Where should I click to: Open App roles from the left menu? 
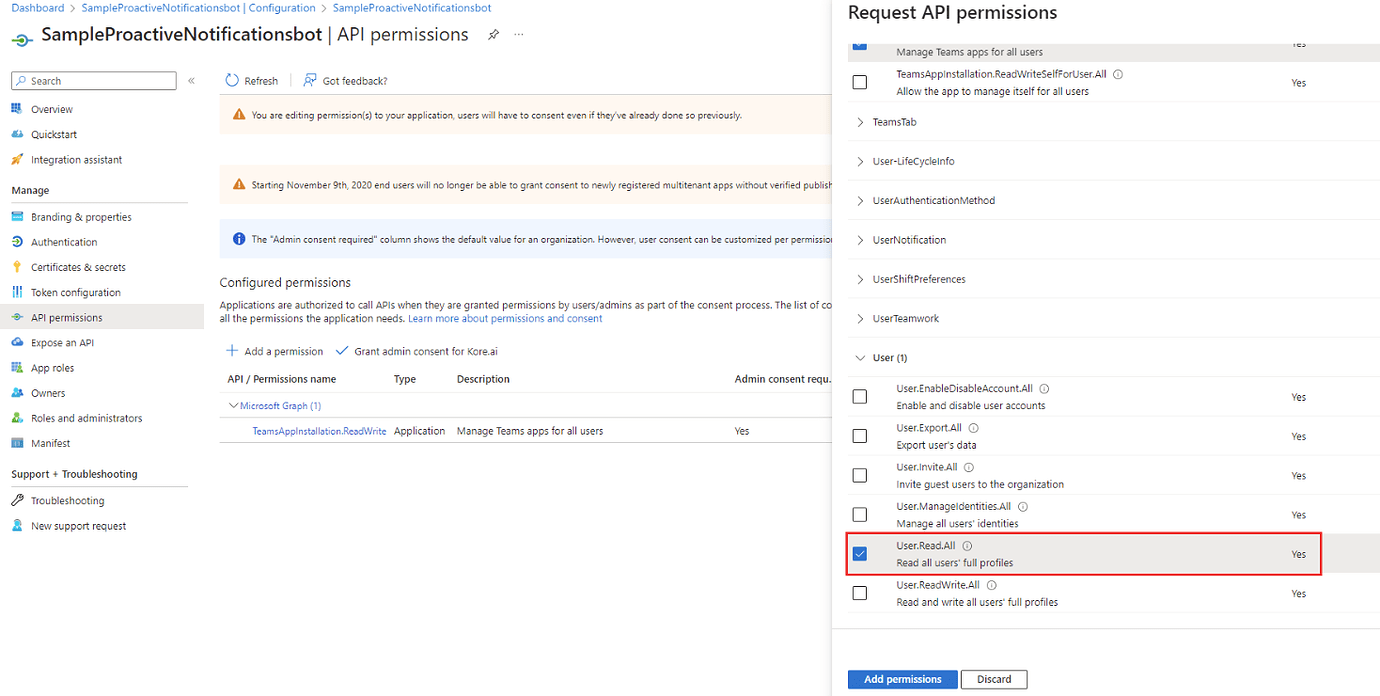pyautogui.click(x=52, y=367)
